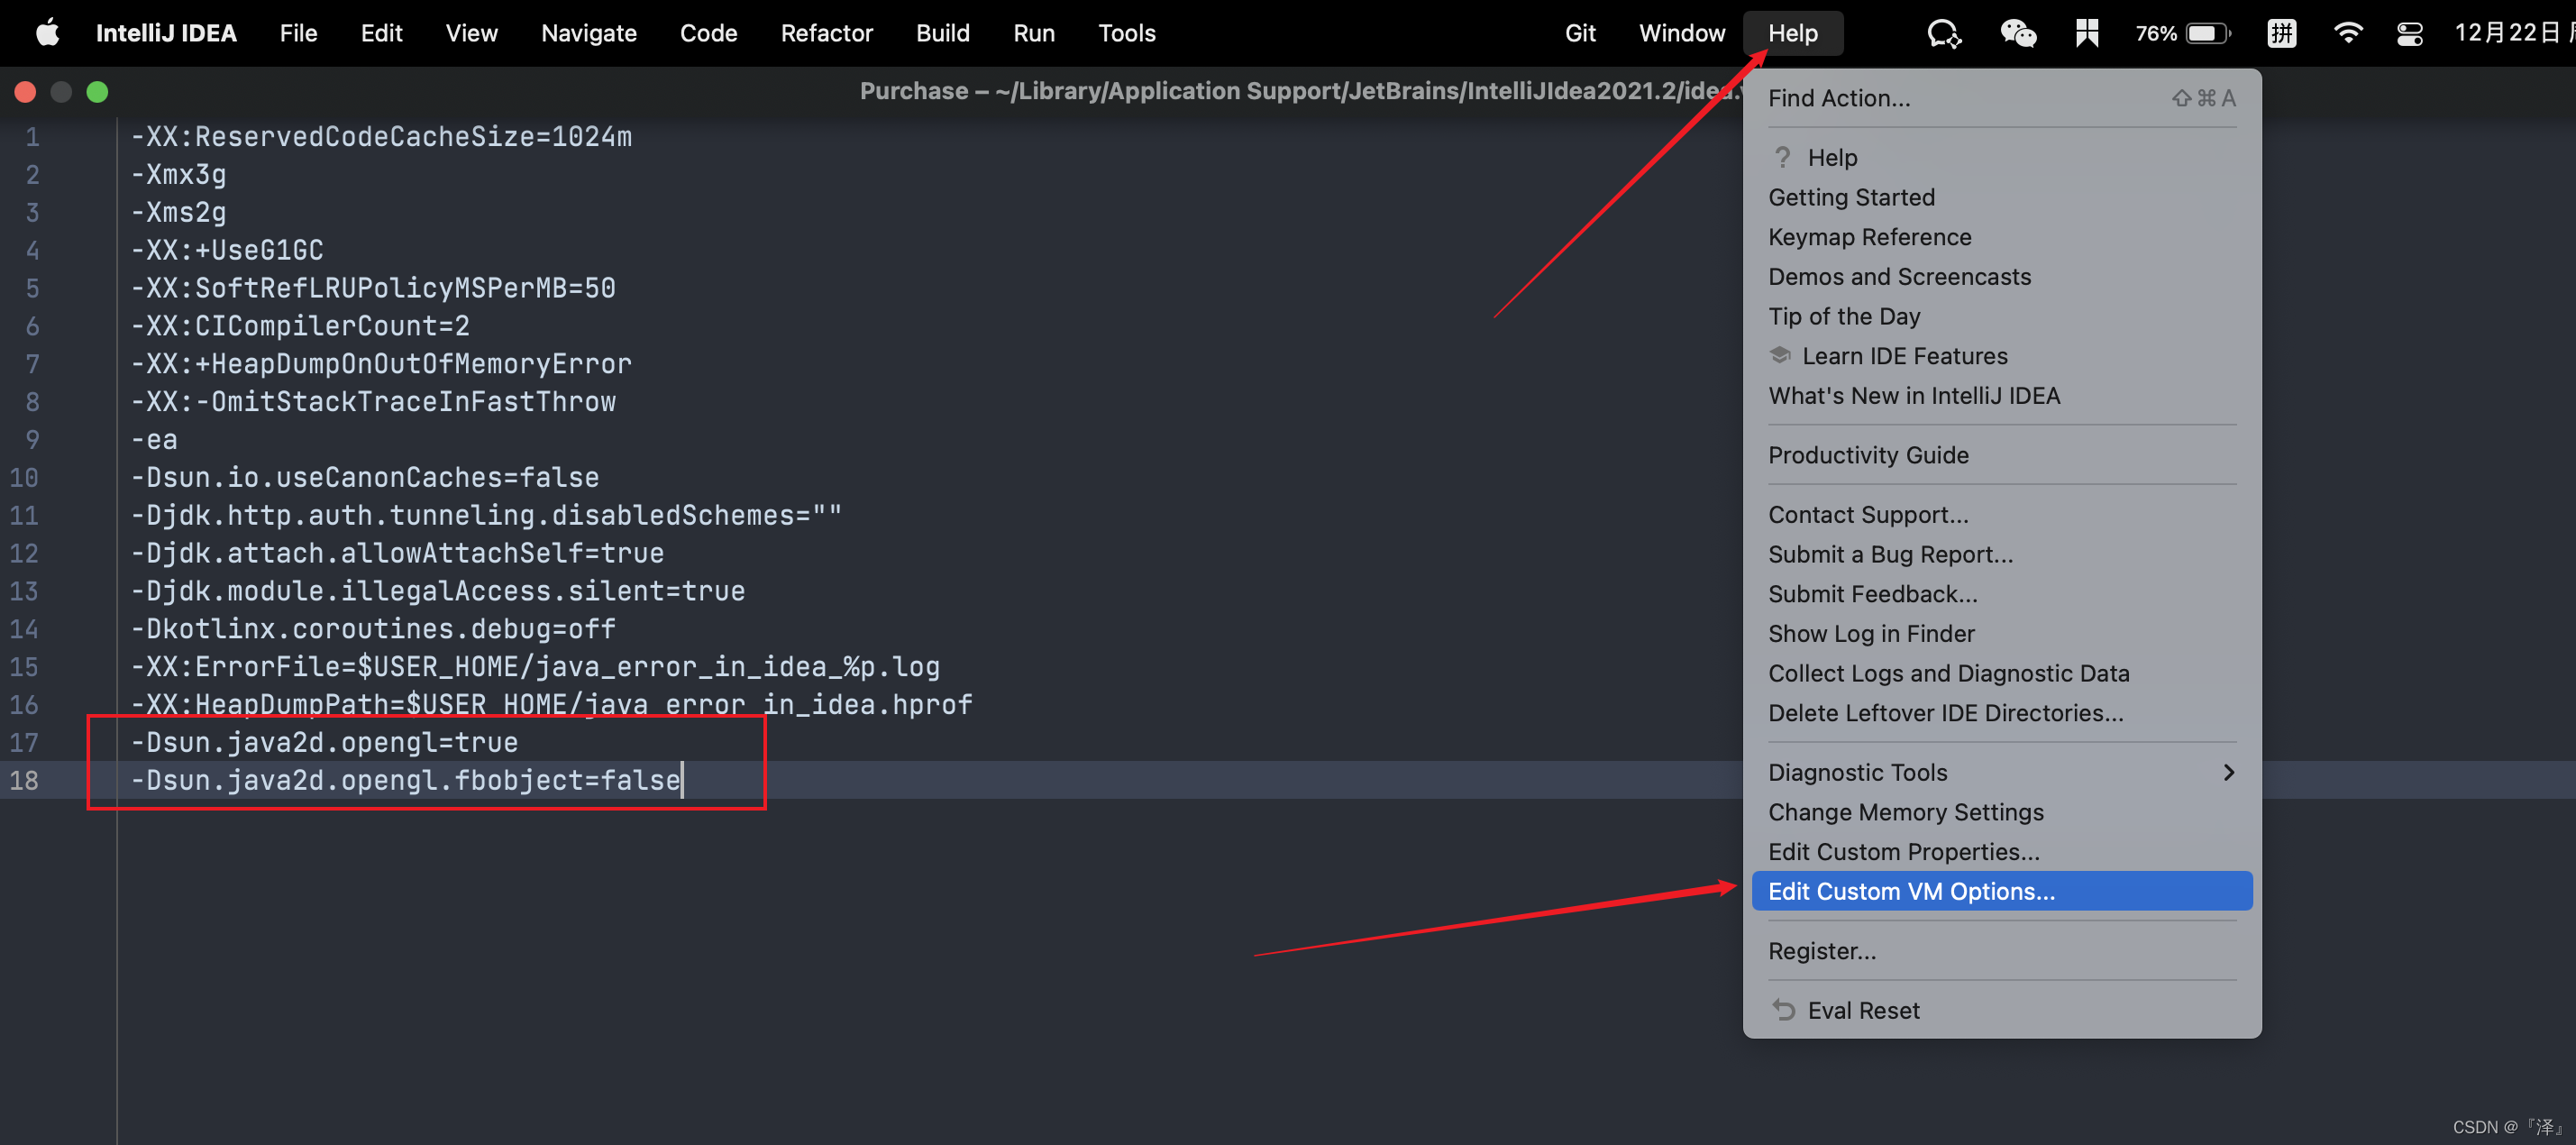Click line -Xmx3g in editor
The width and height of the screenshot is (2576, 1145).
coord(178,174)
